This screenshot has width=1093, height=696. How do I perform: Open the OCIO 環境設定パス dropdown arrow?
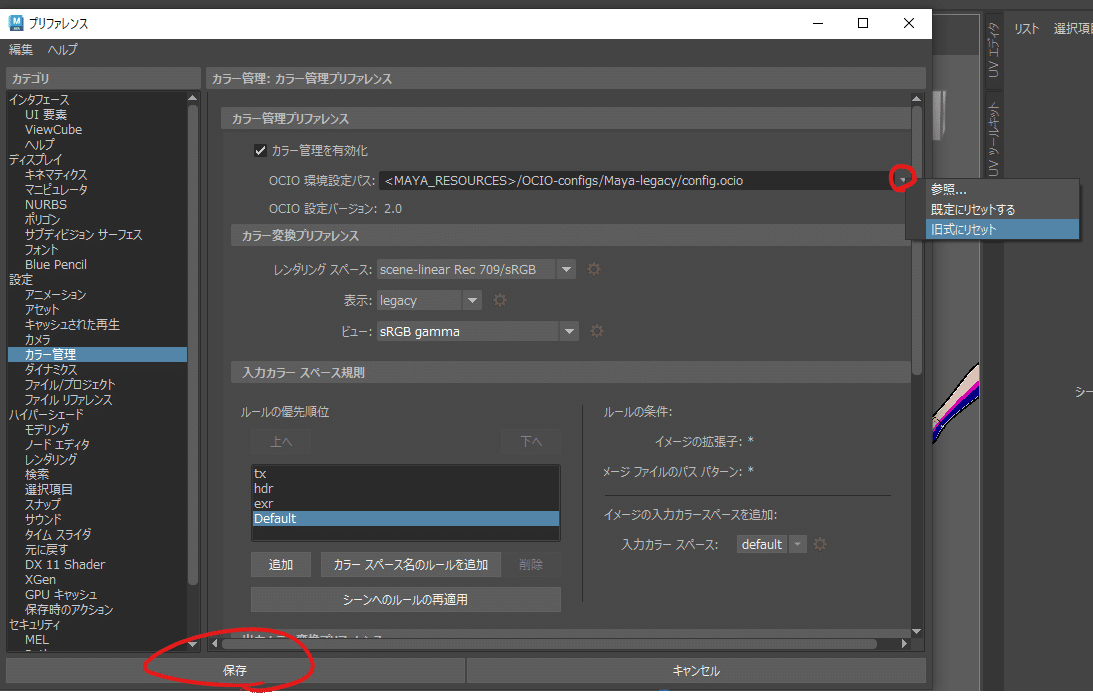click(902, 178)
